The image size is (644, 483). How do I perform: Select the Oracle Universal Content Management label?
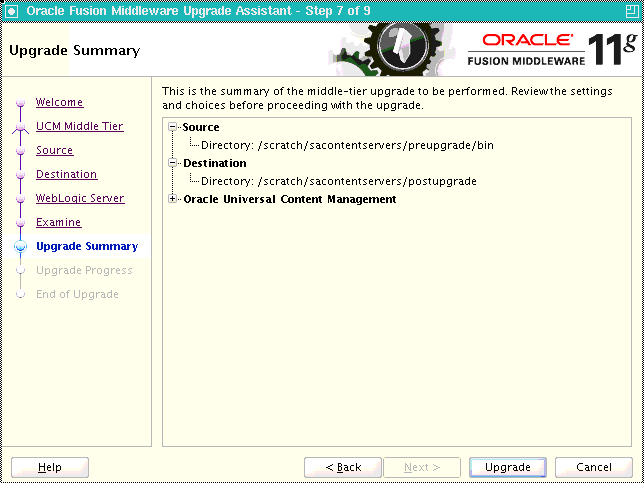click(x=290, y=199)
